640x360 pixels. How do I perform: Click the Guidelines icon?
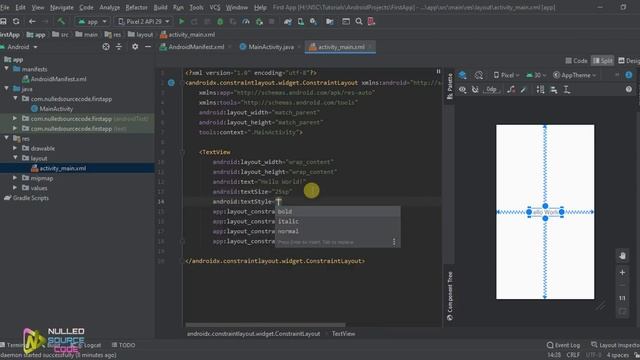pos(567,89)
